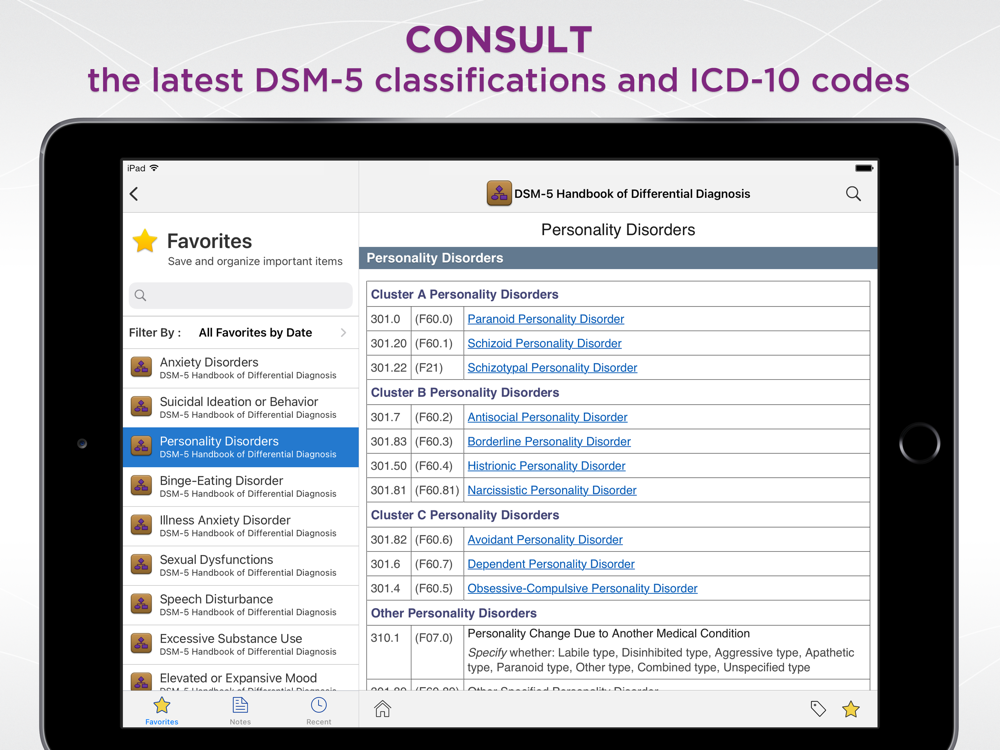1000x750 pixels.
Task: Open Sexual Dysfunctions favorite
Action: point(240,566)
